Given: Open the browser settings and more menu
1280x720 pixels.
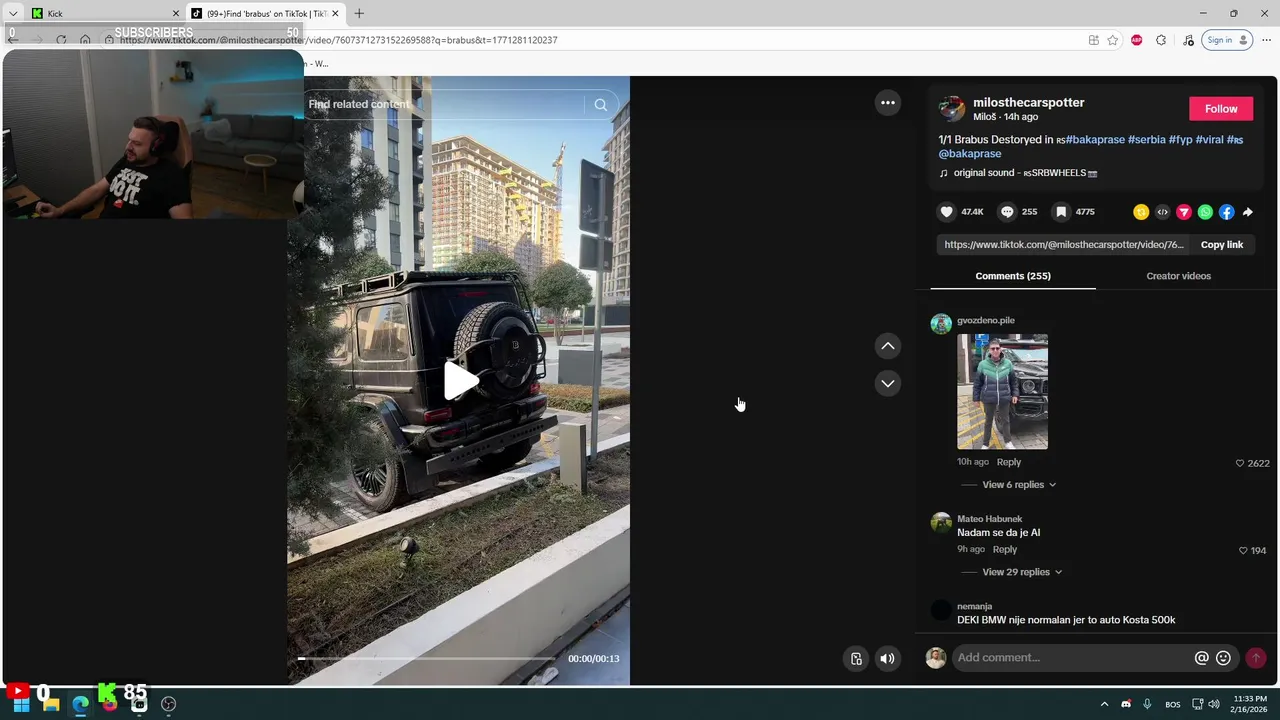Looking at the screenshot, I should (1266, 40).
